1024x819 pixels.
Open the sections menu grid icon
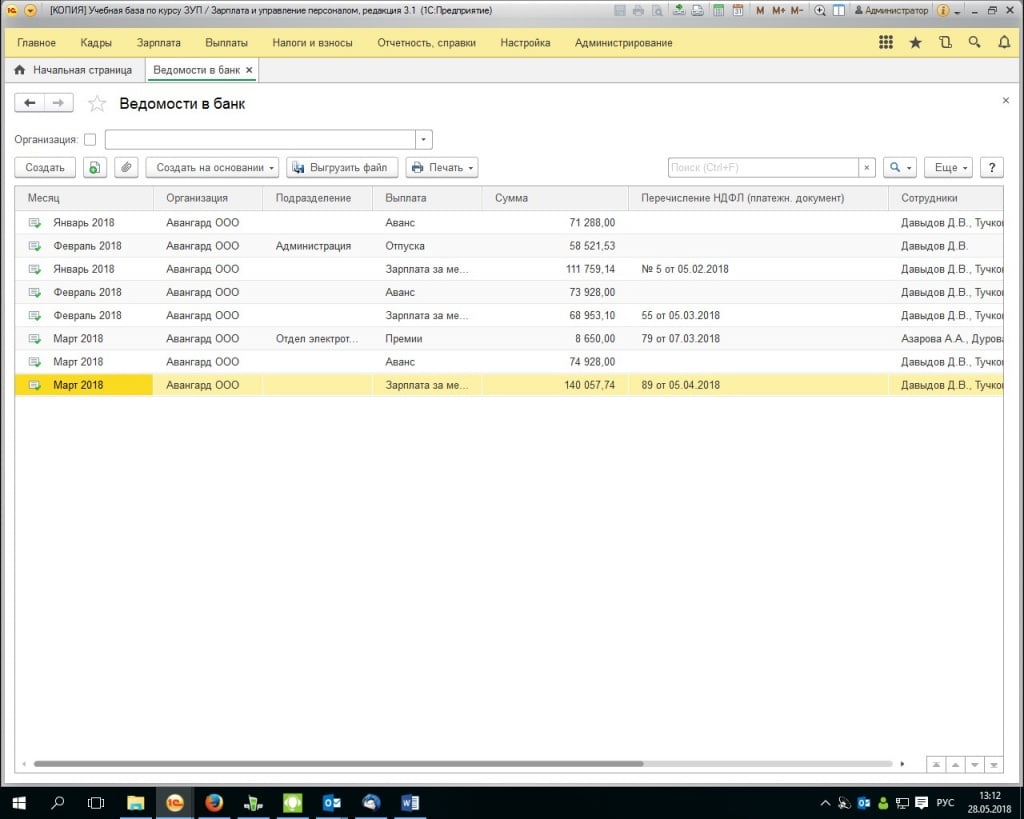(x=885, y=43)
